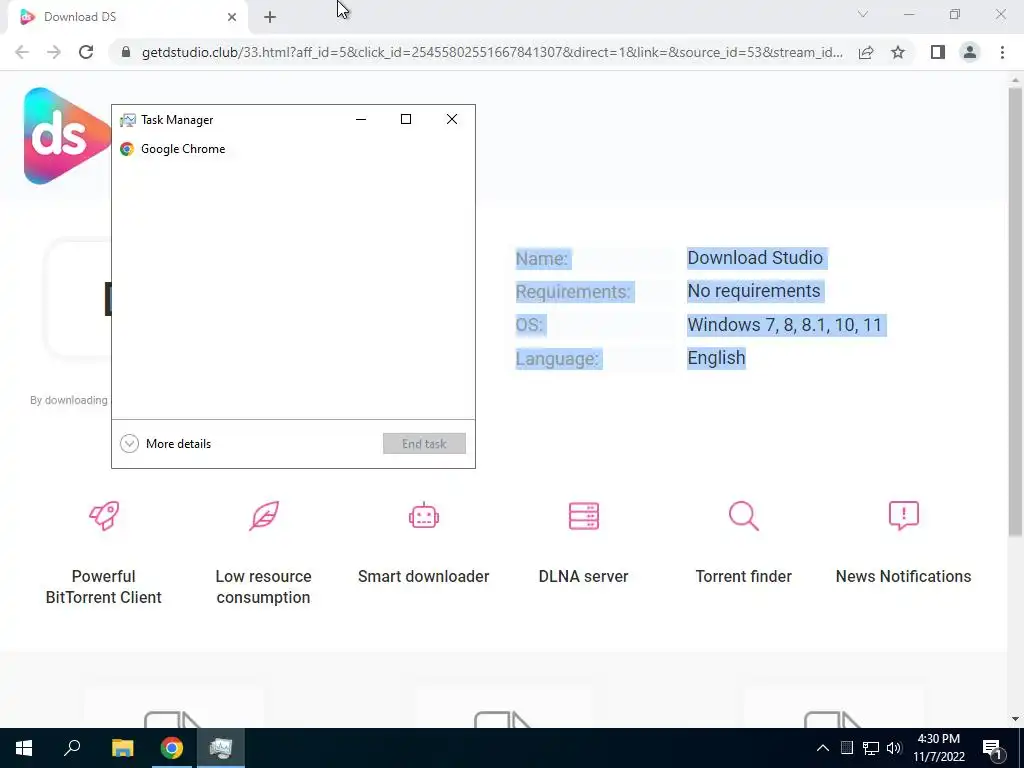This screenshot has height=768, width=1024.
Task: Click the Torrent finder label
Action: [x=743, y=577]
